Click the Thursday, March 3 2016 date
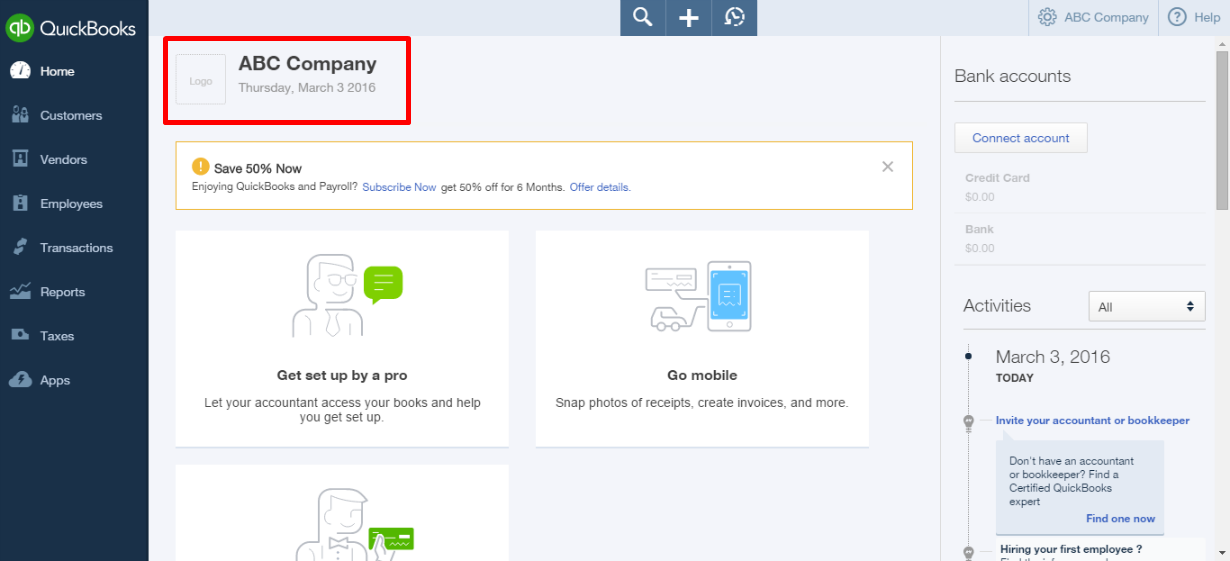The image size is (1230, 561). (307, 88)
